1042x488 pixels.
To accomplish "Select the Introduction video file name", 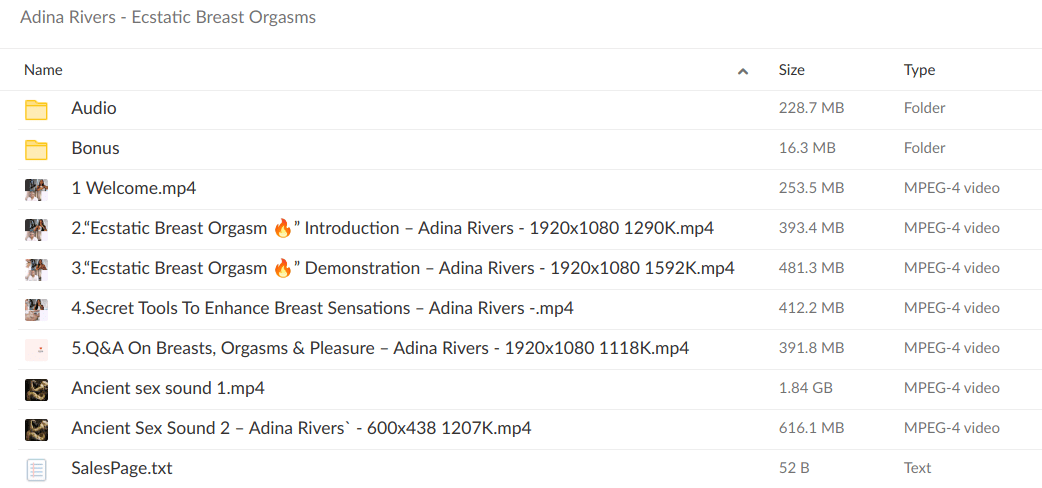I will (392, 228).
